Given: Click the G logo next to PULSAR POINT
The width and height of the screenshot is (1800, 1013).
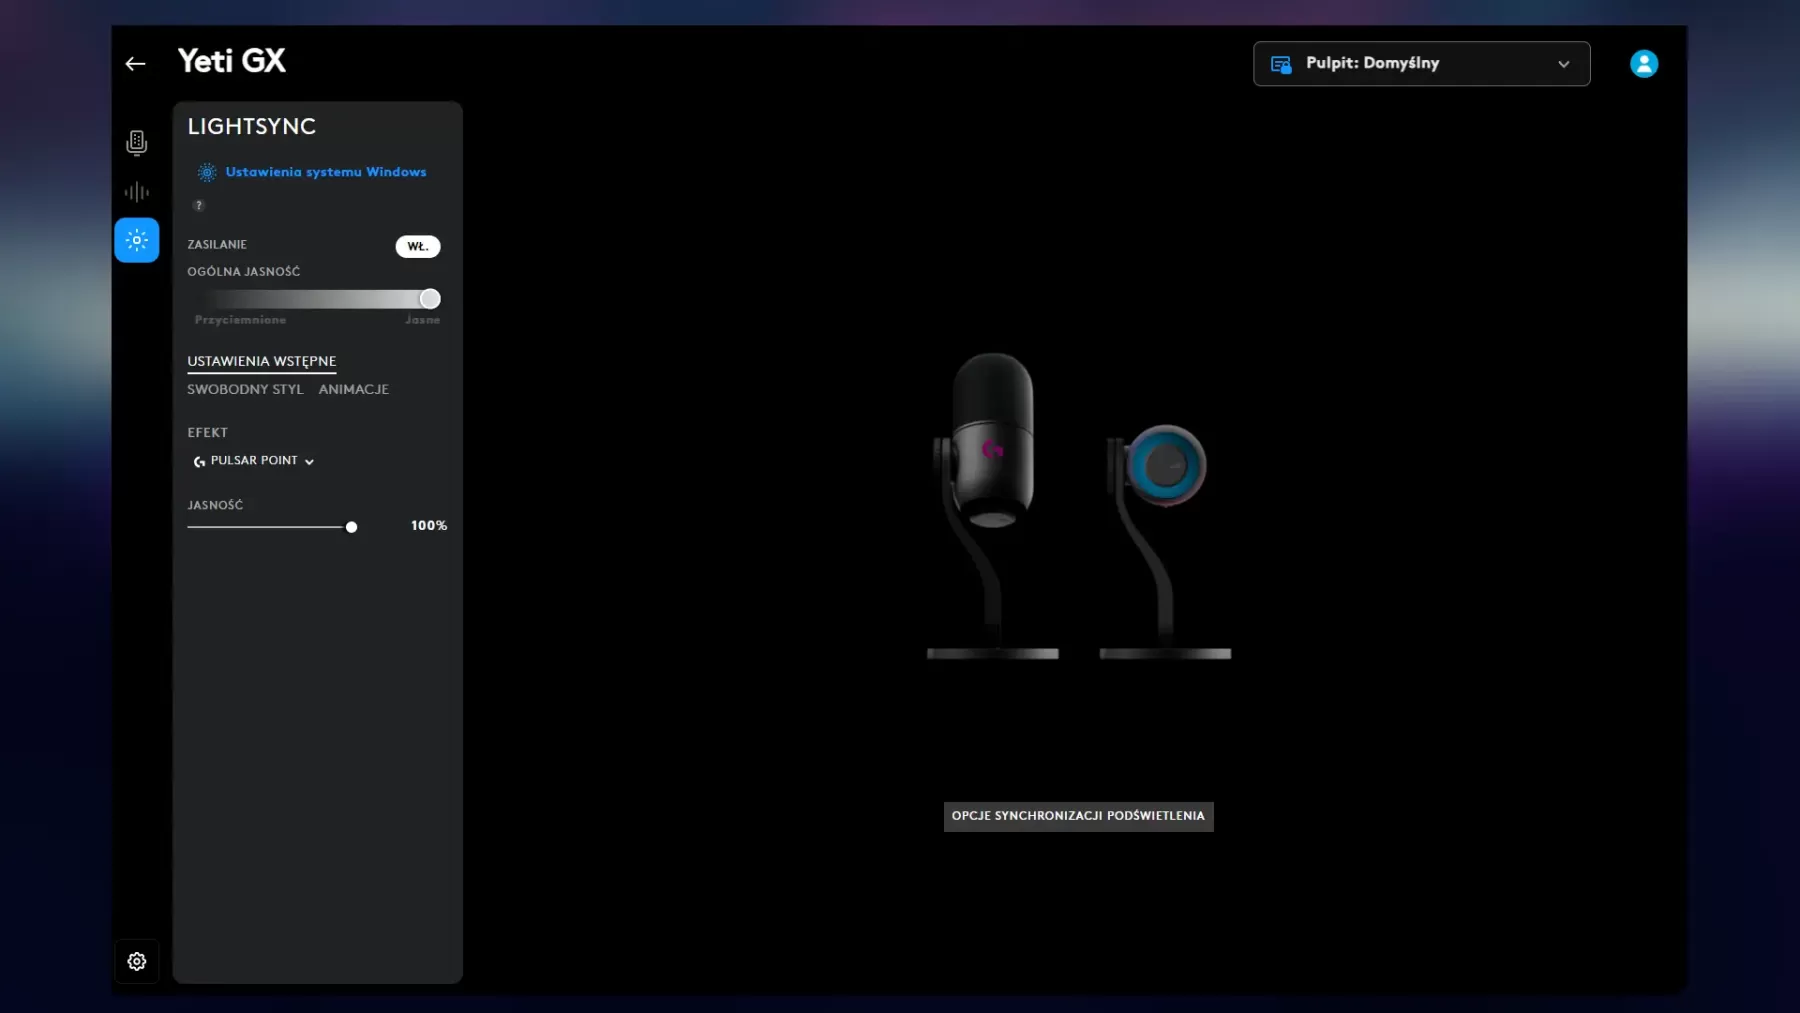Looking at the screenshot, I should 197,462.
